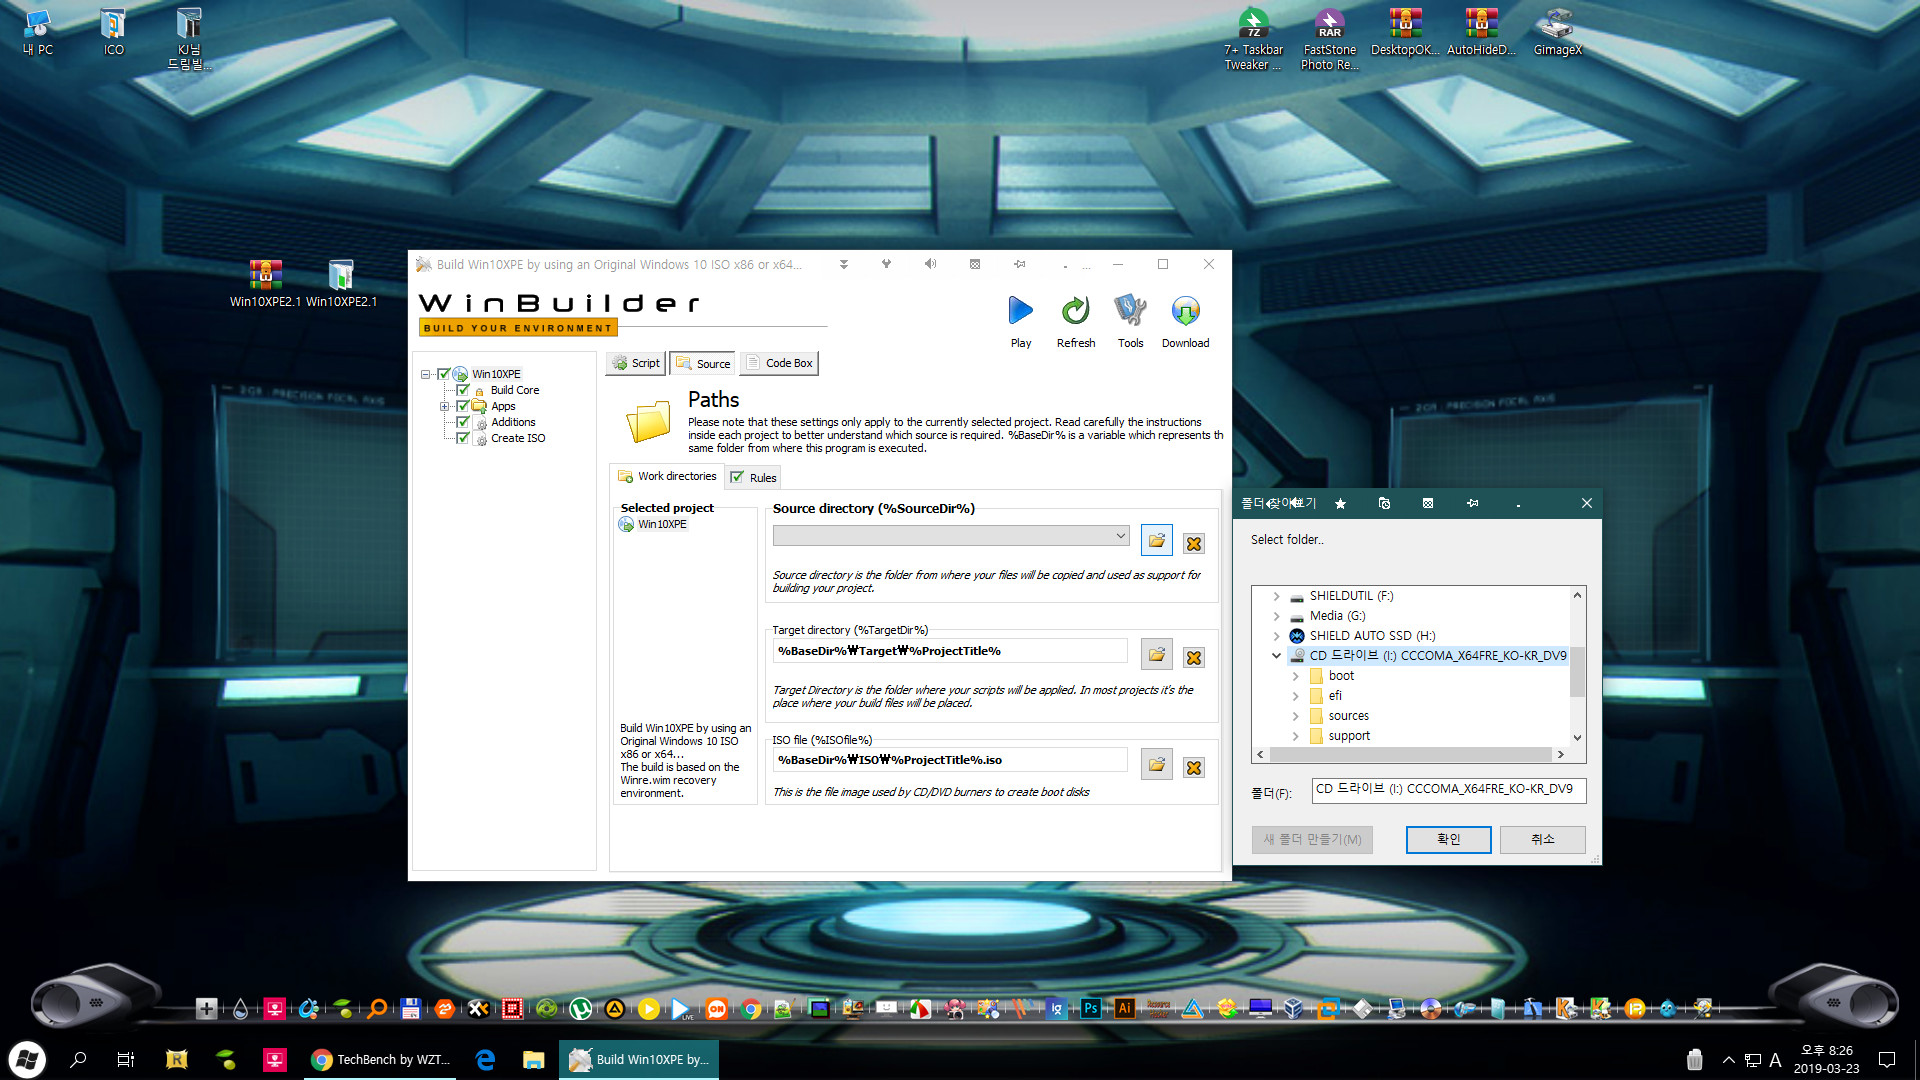Click the uTorrent icon in dock
Image resolution: width=1920 pixels, height=1080 pixels.
[x=580, y=1008]
